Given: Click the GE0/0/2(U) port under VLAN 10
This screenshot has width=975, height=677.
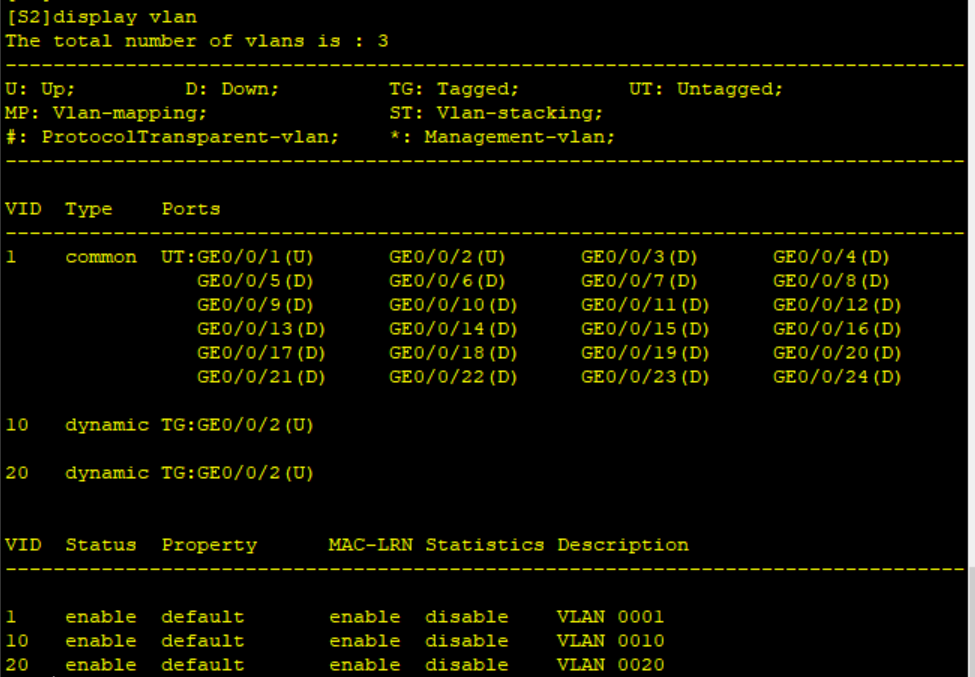Looking at the screenshot, I should (x=256, y=425).
